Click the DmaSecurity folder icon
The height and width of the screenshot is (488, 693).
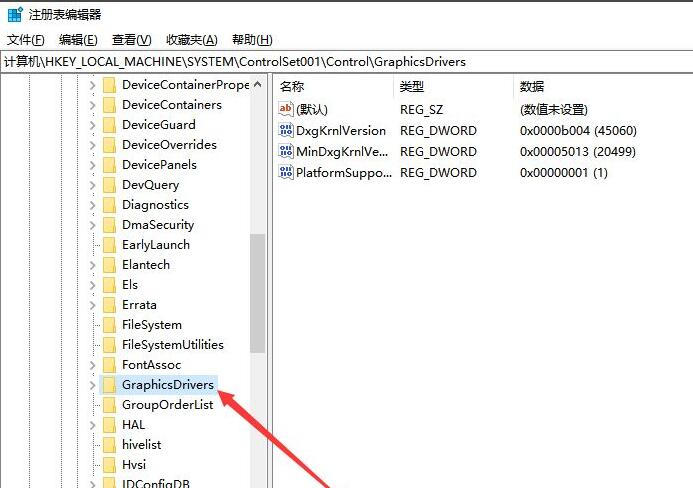coord(109,225)
